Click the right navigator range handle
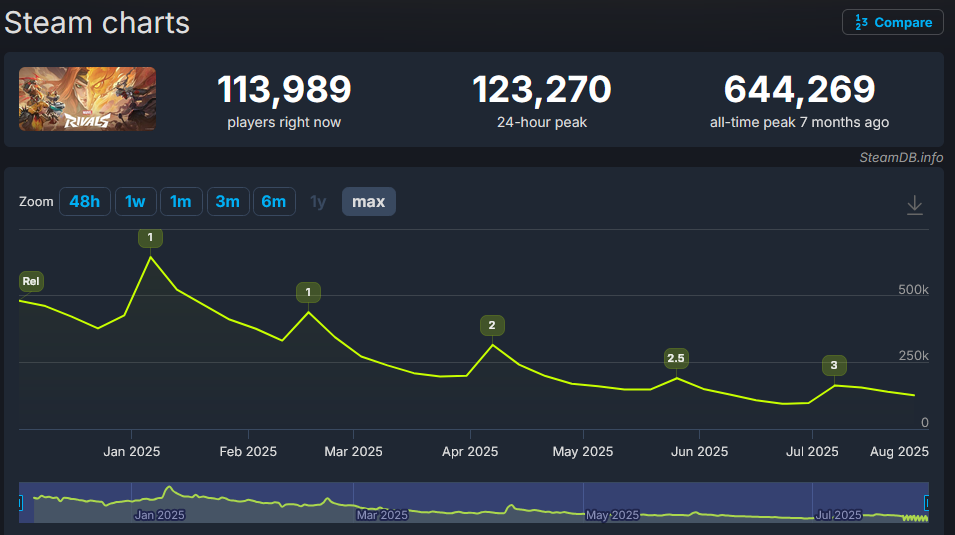This screenshot has width=955, height=535. pos(926,503)
